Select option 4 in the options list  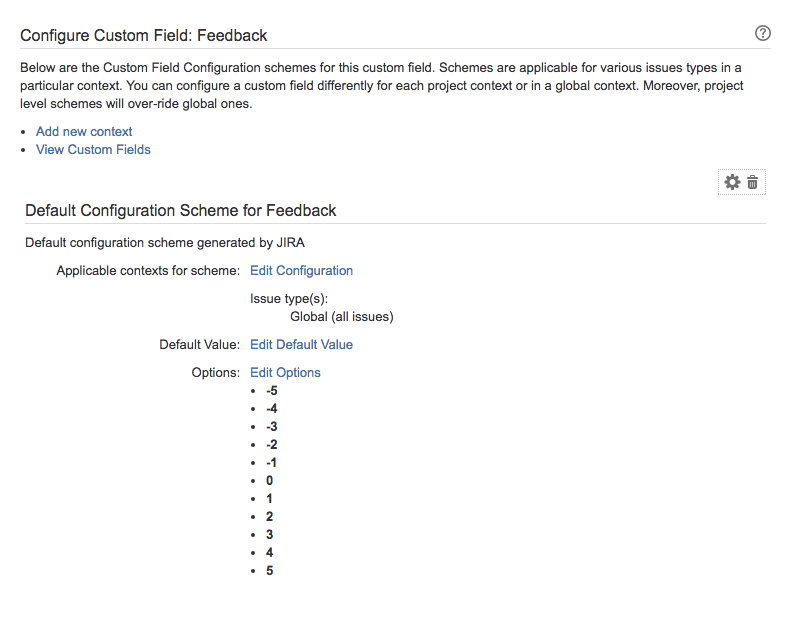point(270,552)
